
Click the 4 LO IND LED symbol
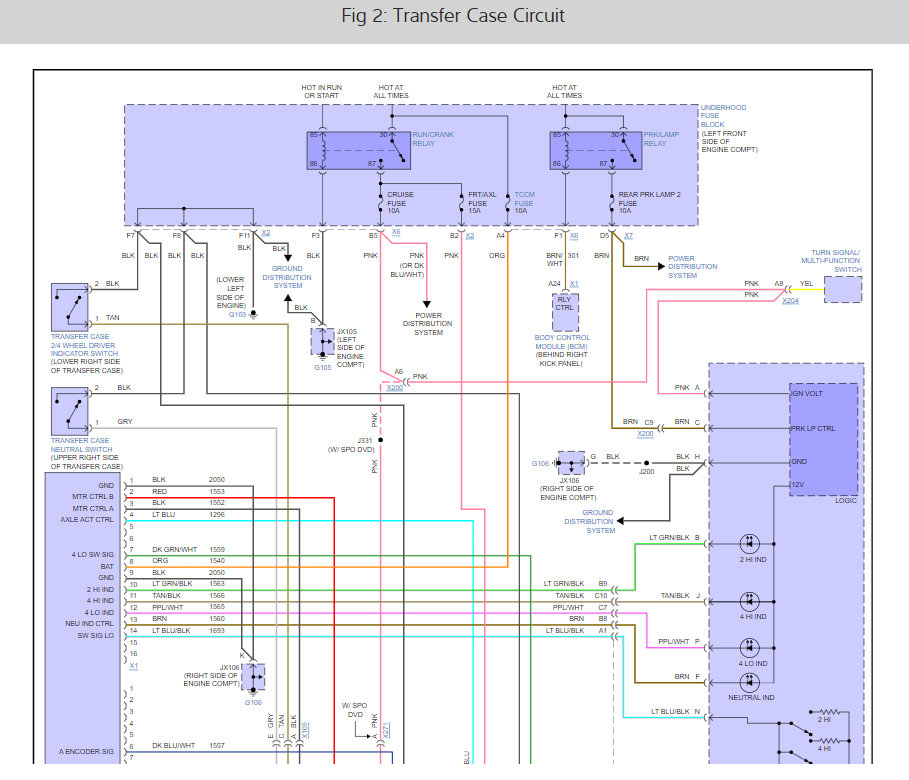point(750,647)
